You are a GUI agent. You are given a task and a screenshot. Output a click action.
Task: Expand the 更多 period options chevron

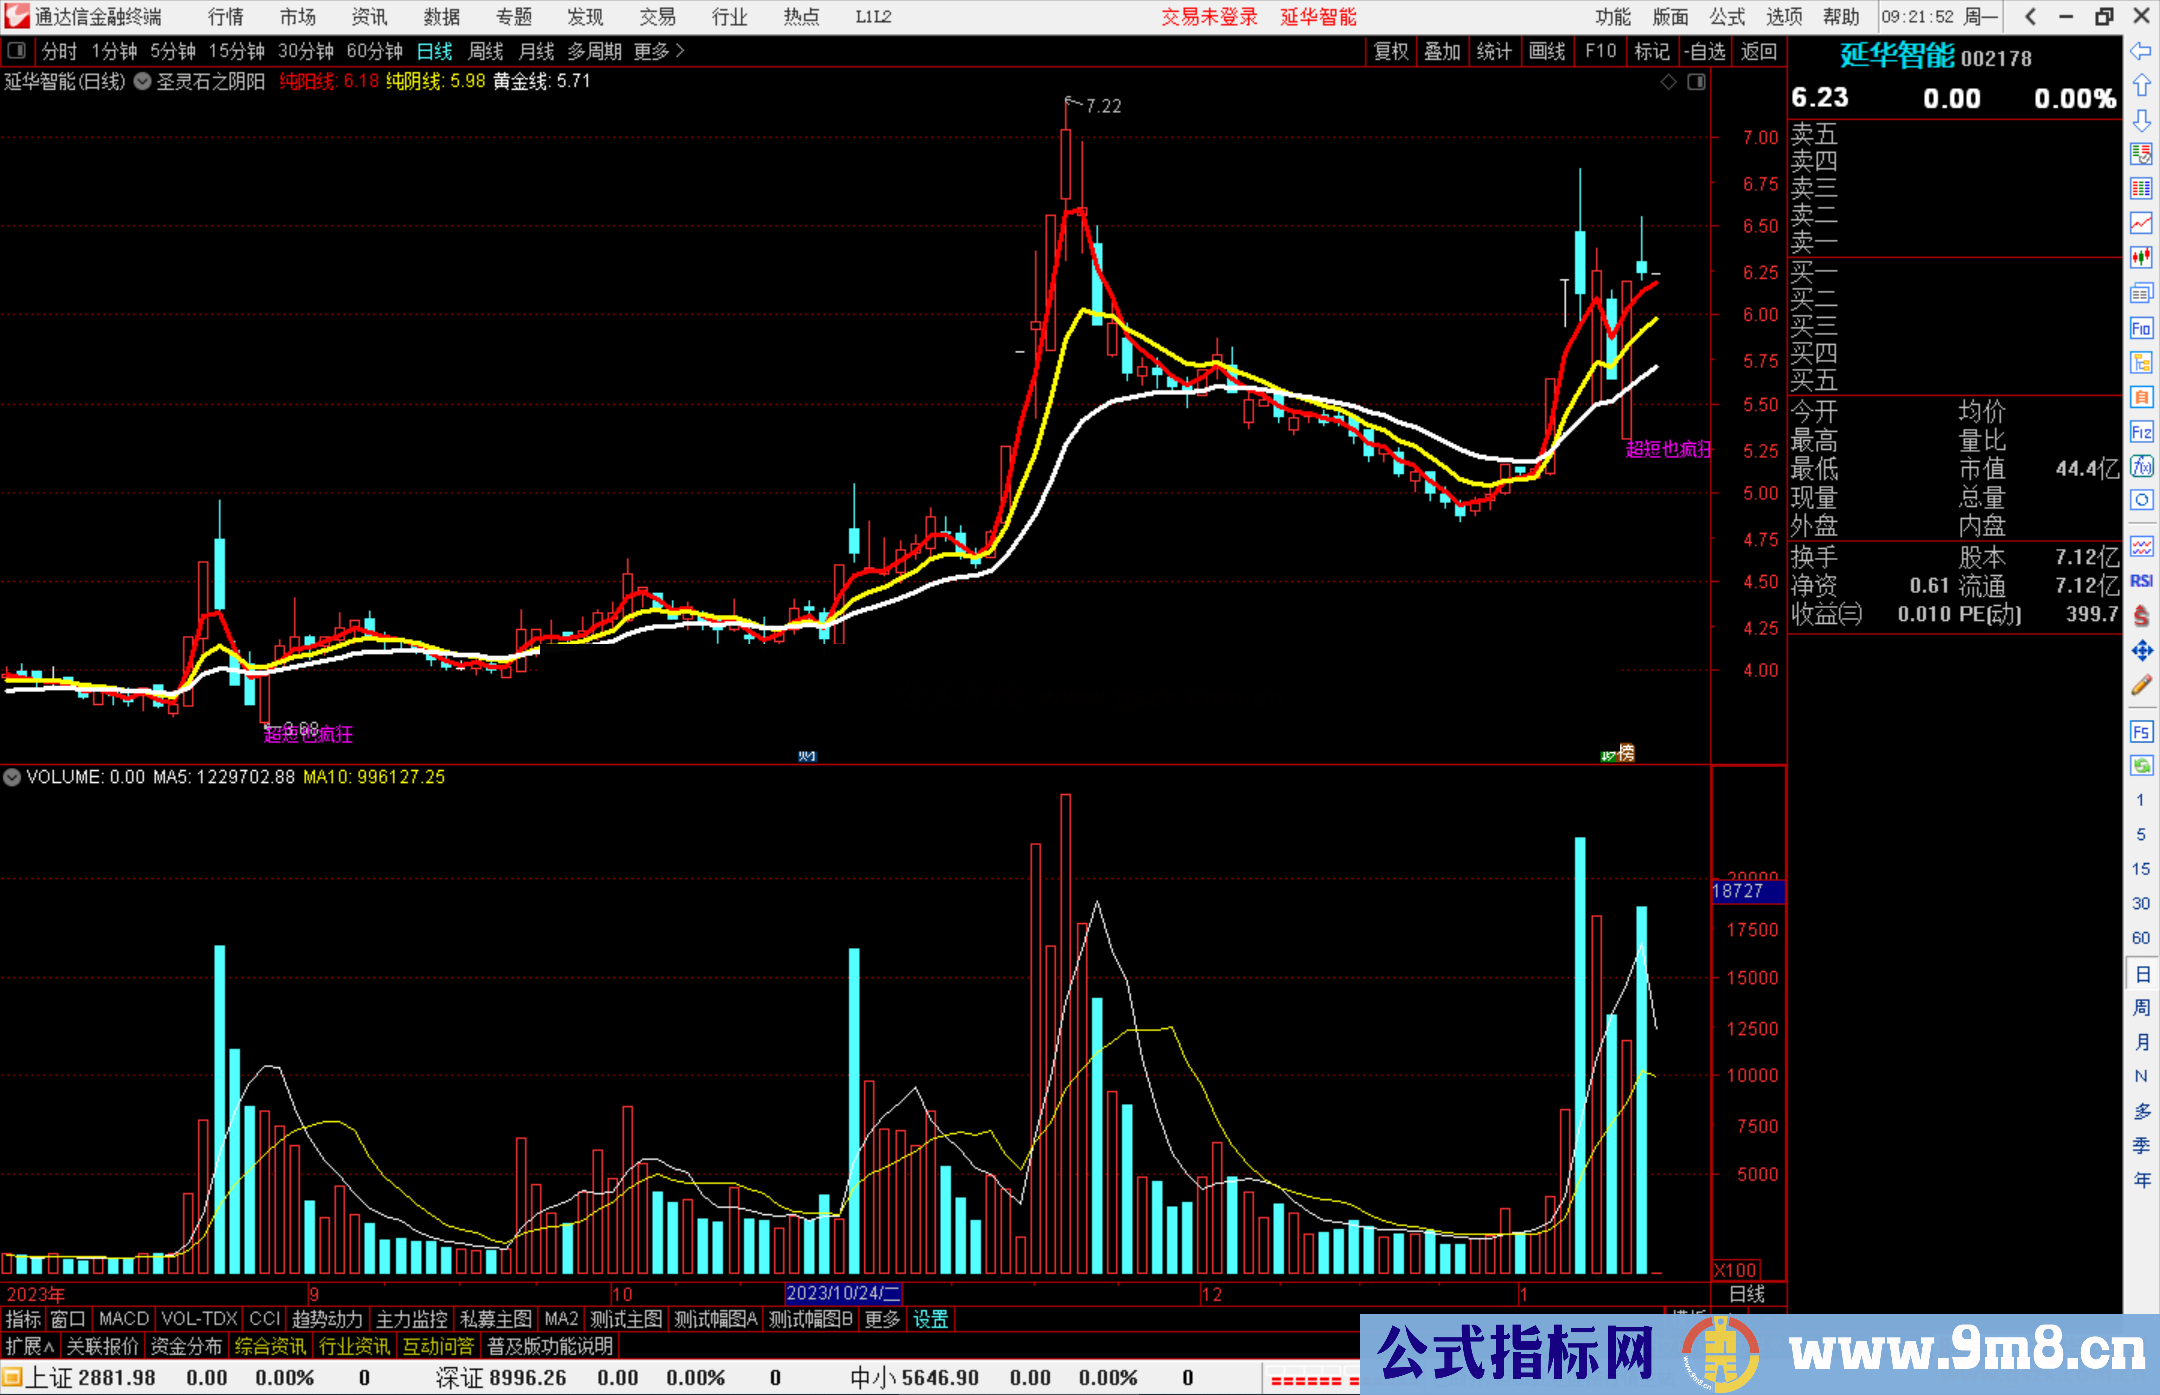[680, 51]
